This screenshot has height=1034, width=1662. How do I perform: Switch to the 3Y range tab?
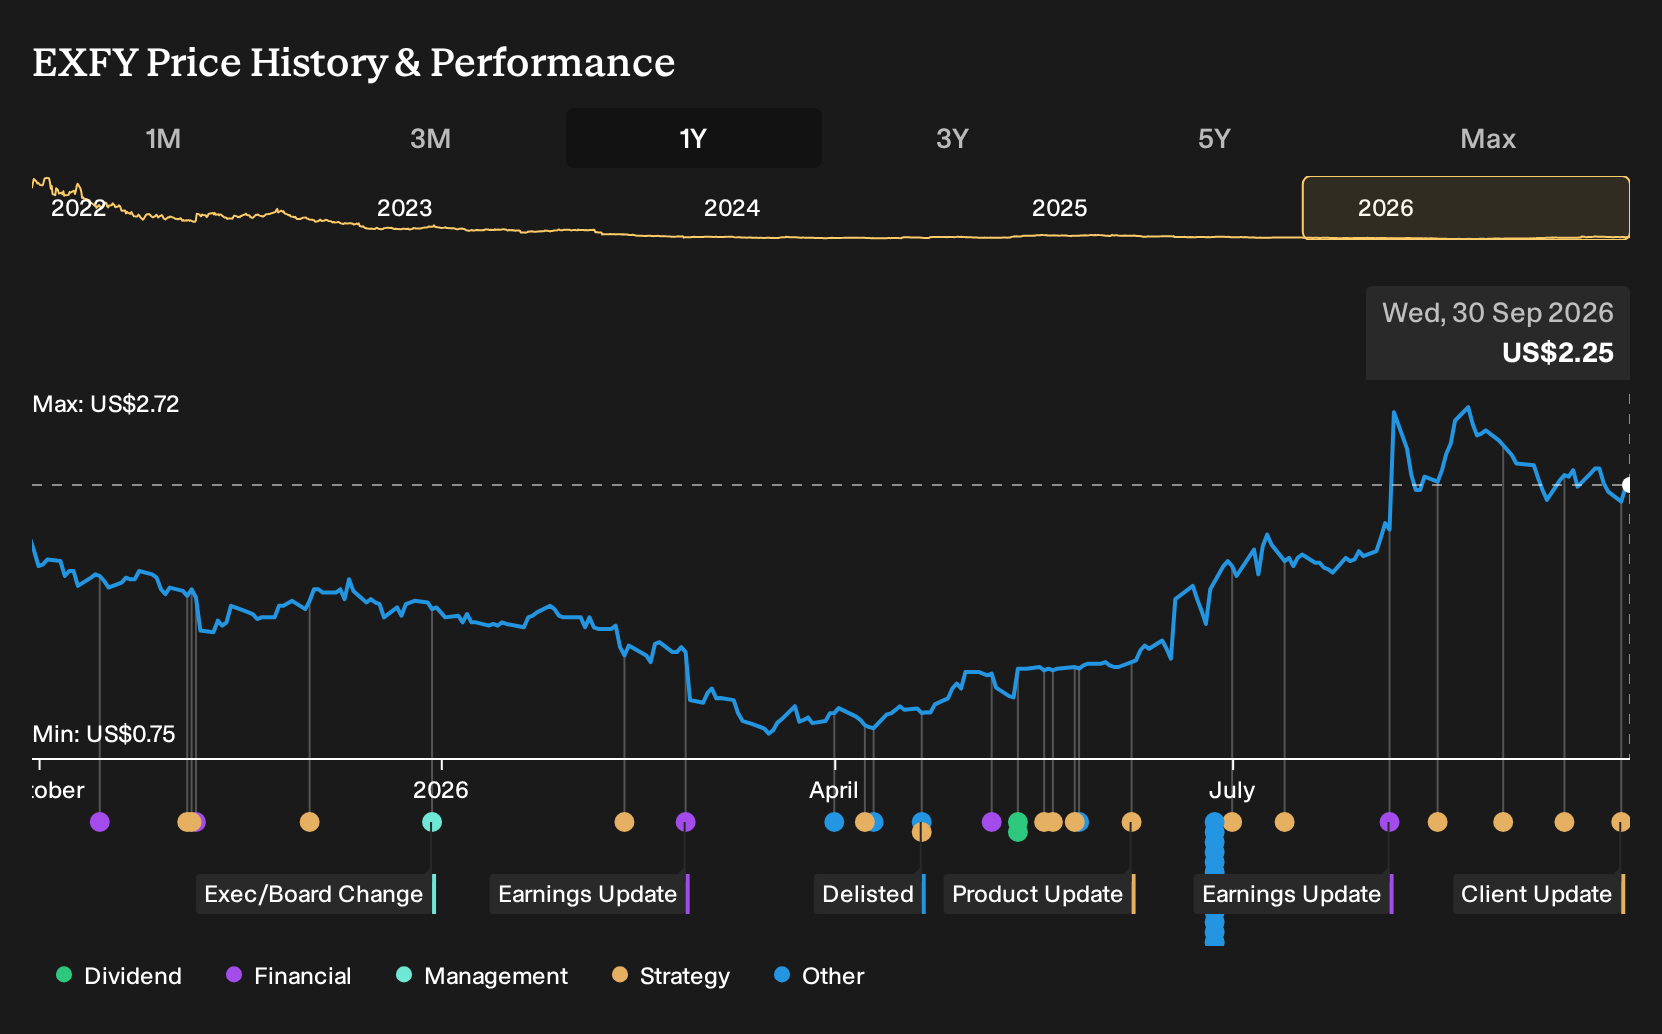tap(952, 138)
